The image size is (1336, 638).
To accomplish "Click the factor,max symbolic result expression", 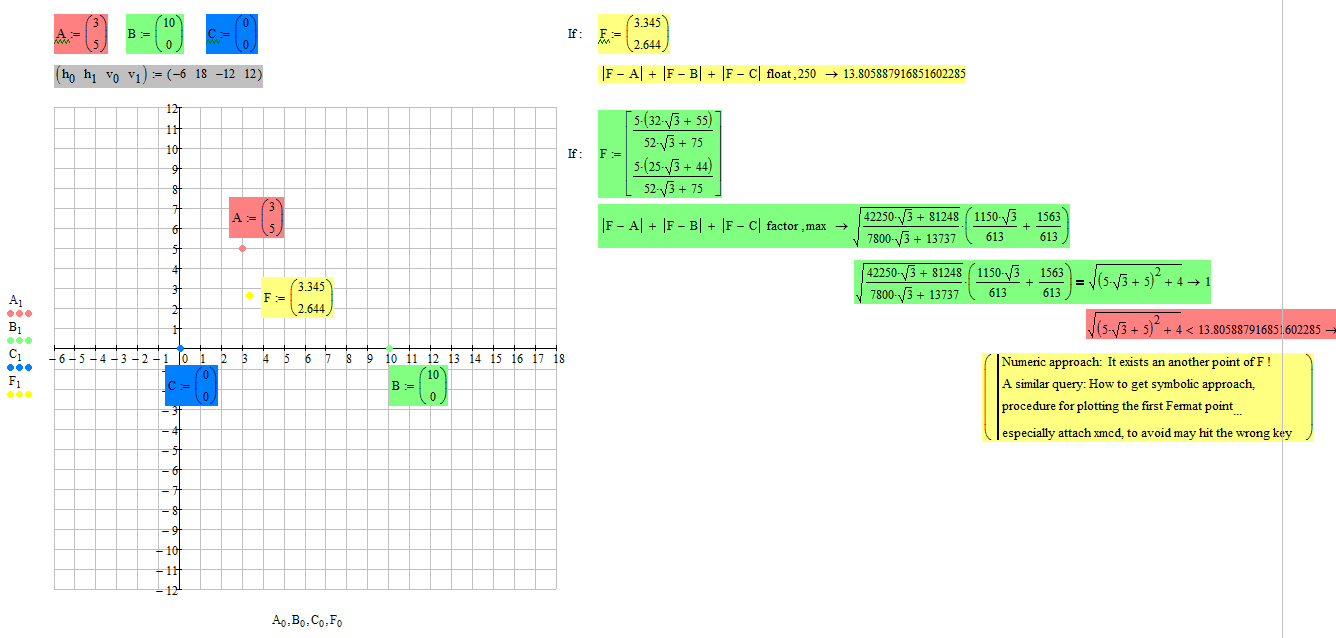I will 835,225.
